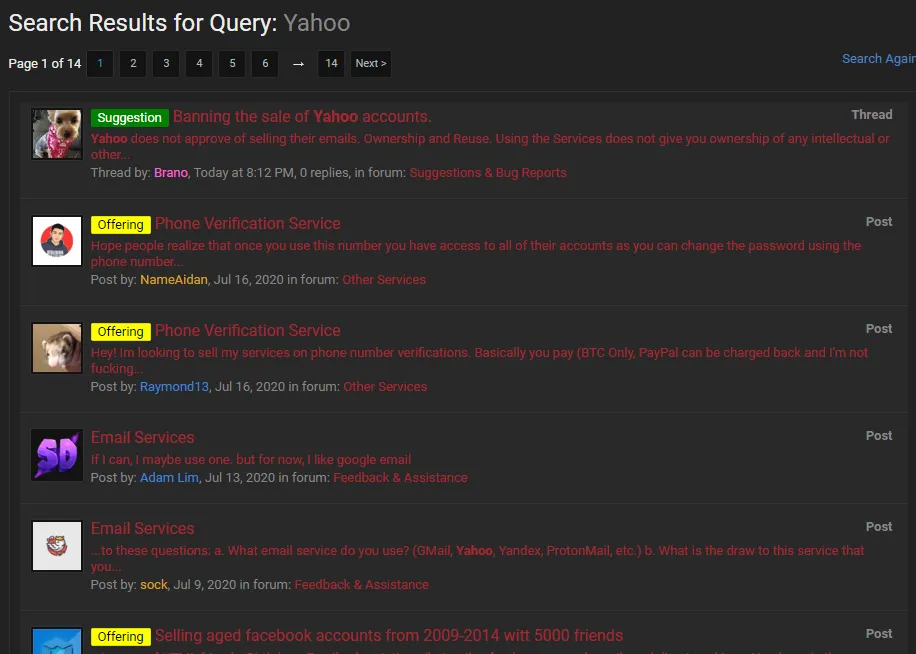Open Raymond13's user profile link

[x=174, y=387]
